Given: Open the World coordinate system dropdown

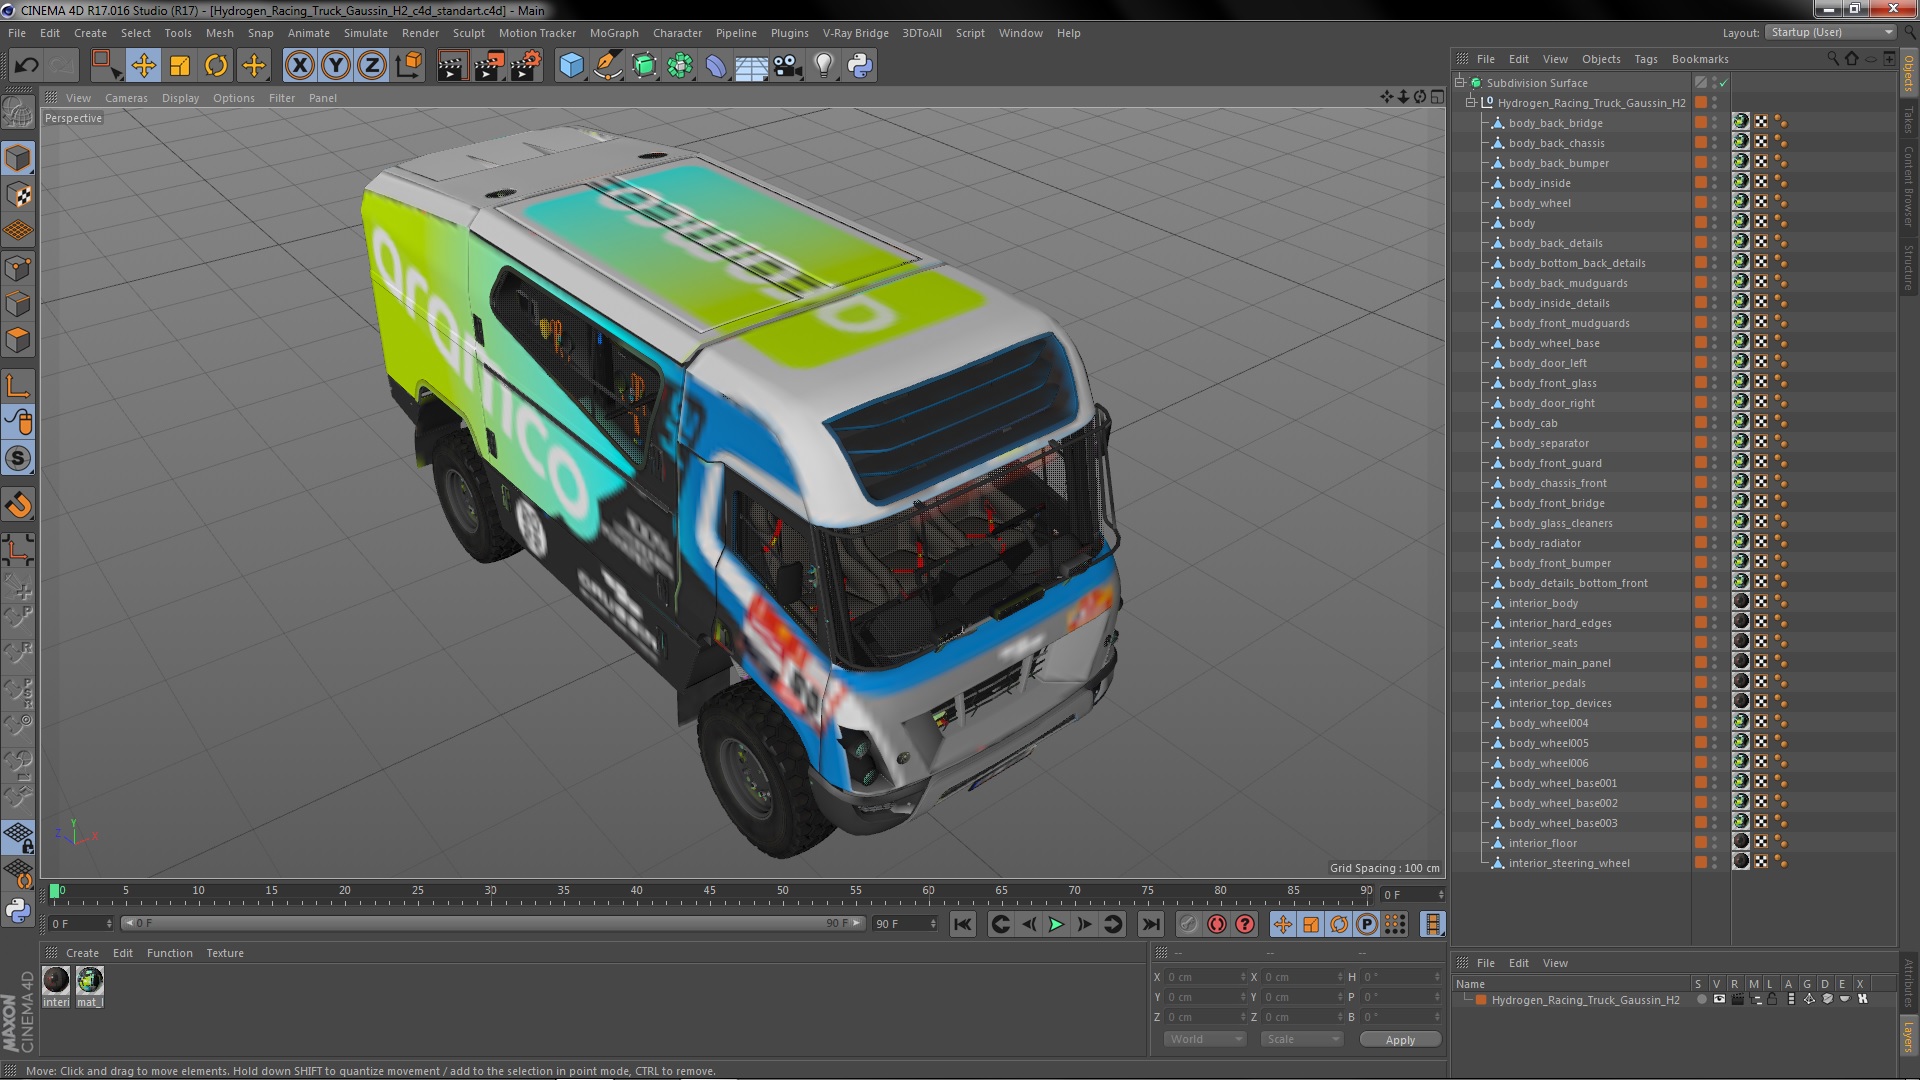Looking at the screenshot, I should click(x=1205, y=1039).
